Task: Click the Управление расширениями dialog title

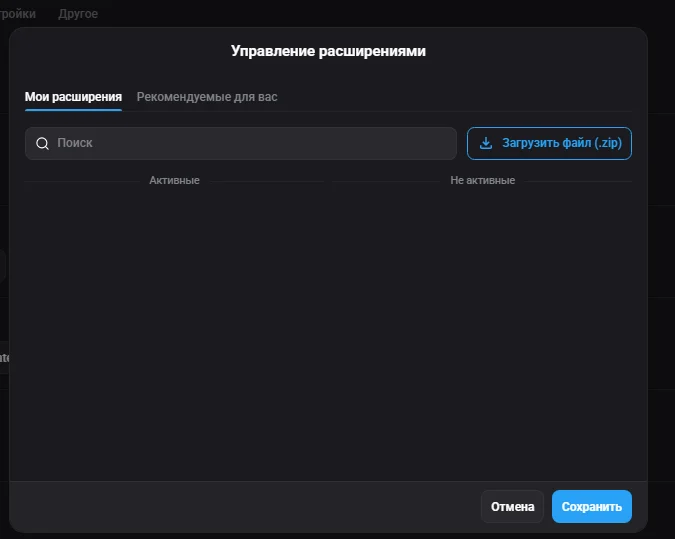Action: pos(328,51)
